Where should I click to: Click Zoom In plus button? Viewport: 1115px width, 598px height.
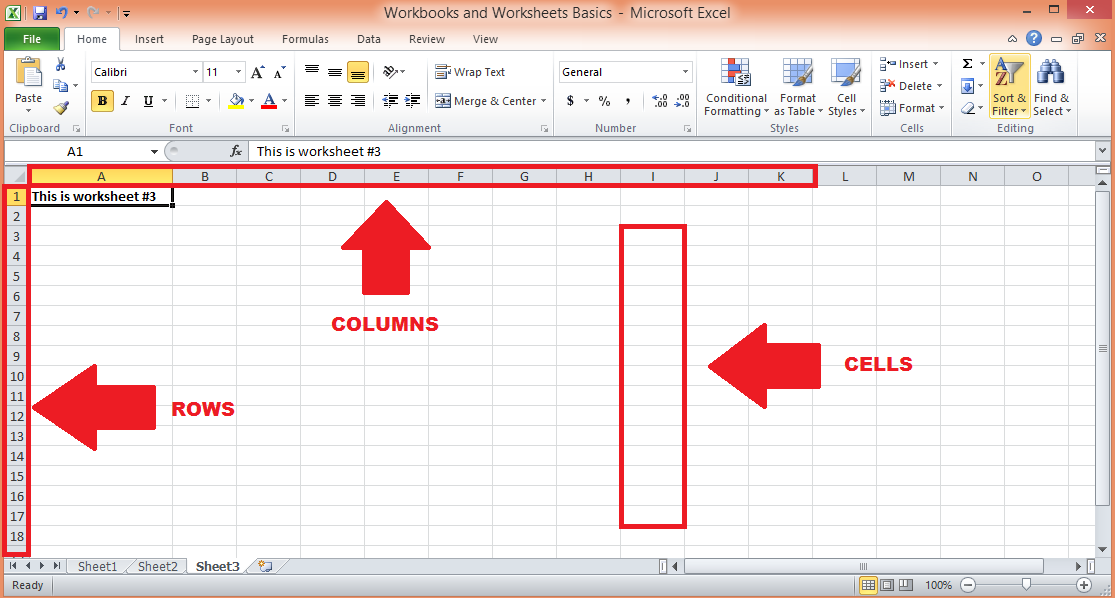tap(1084, 585)
